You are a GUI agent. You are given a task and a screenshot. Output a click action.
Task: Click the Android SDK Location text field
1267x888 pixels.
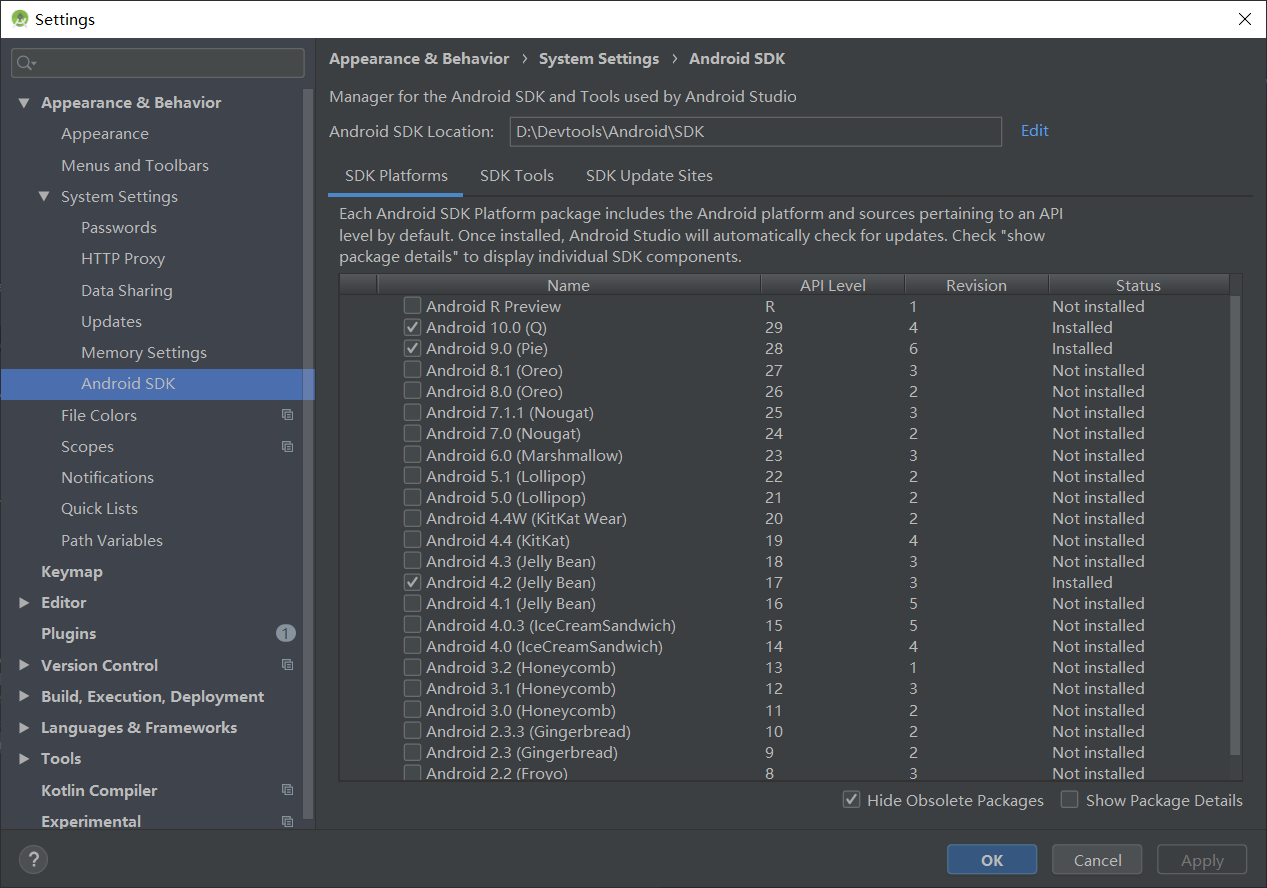click(x=756, y=131)
